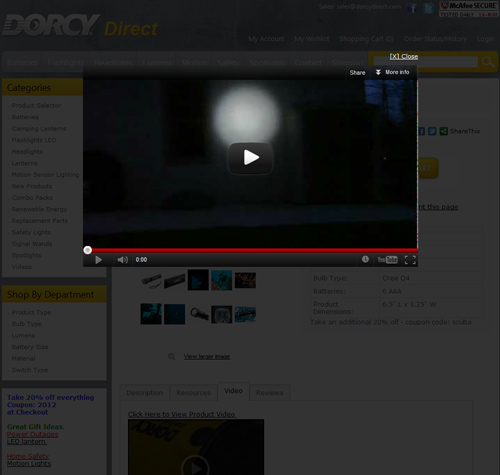Screen dimensions: 500x475
Task: Click the ShareThis green icon
Action: 443,131
